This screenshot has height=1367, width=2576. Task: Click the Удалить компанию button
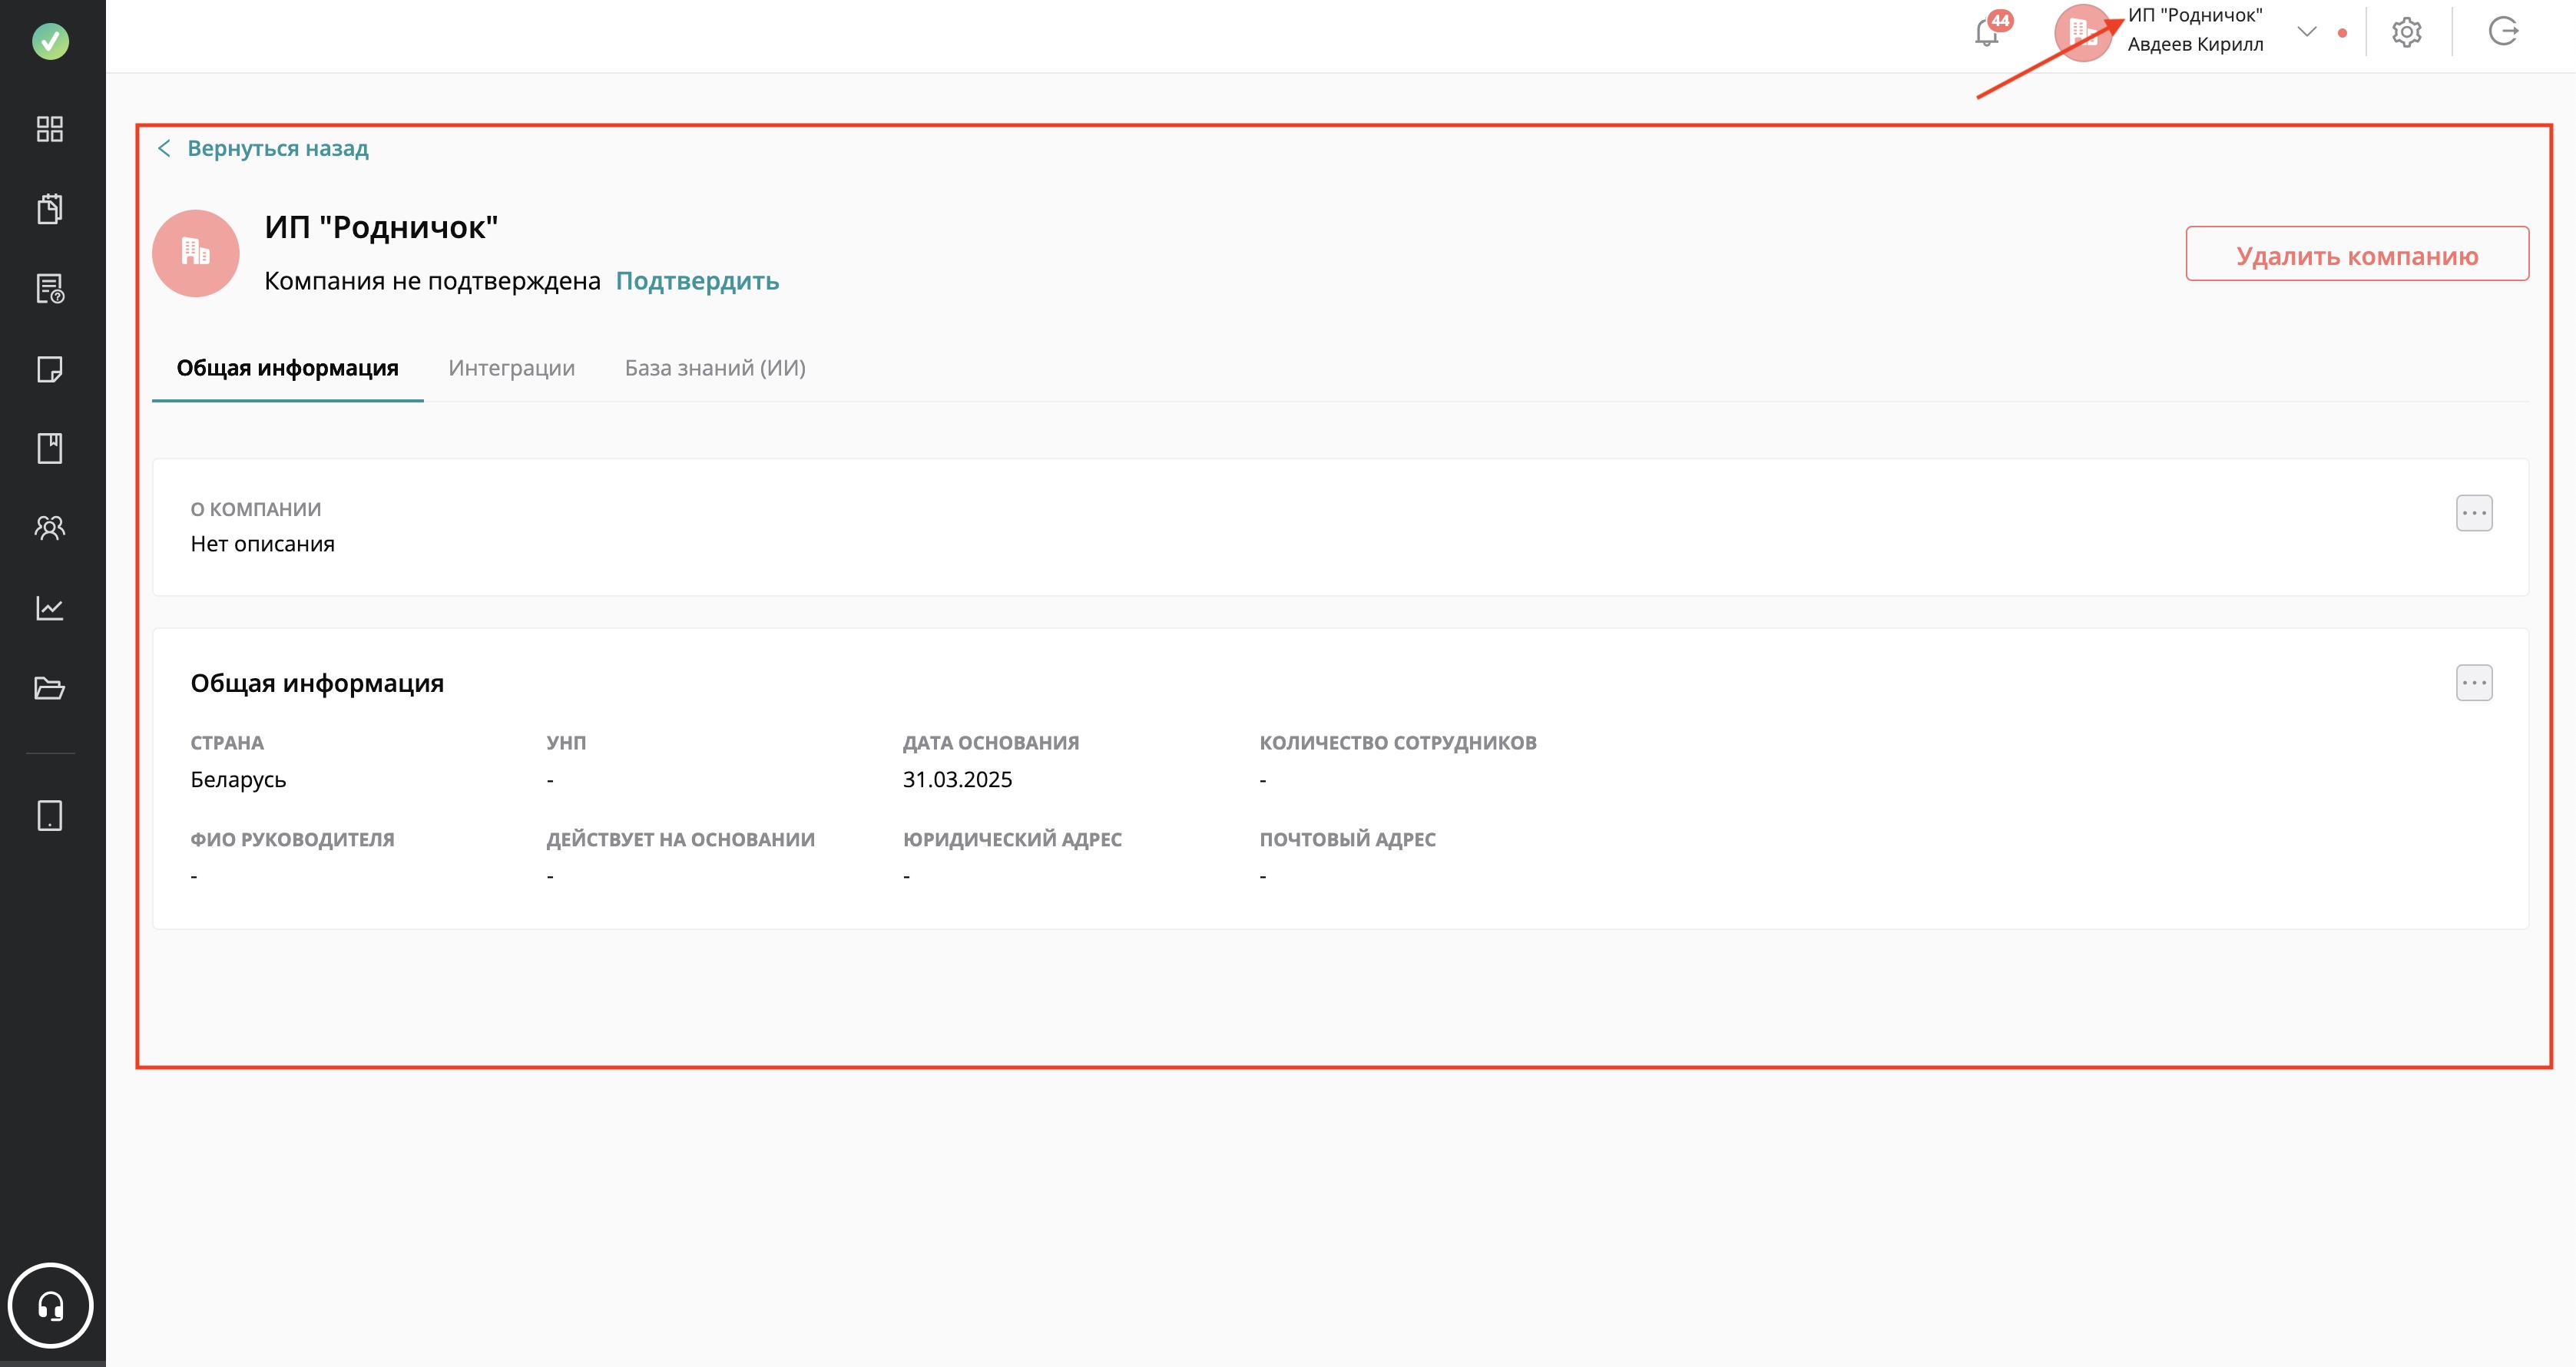(2356, 255)
